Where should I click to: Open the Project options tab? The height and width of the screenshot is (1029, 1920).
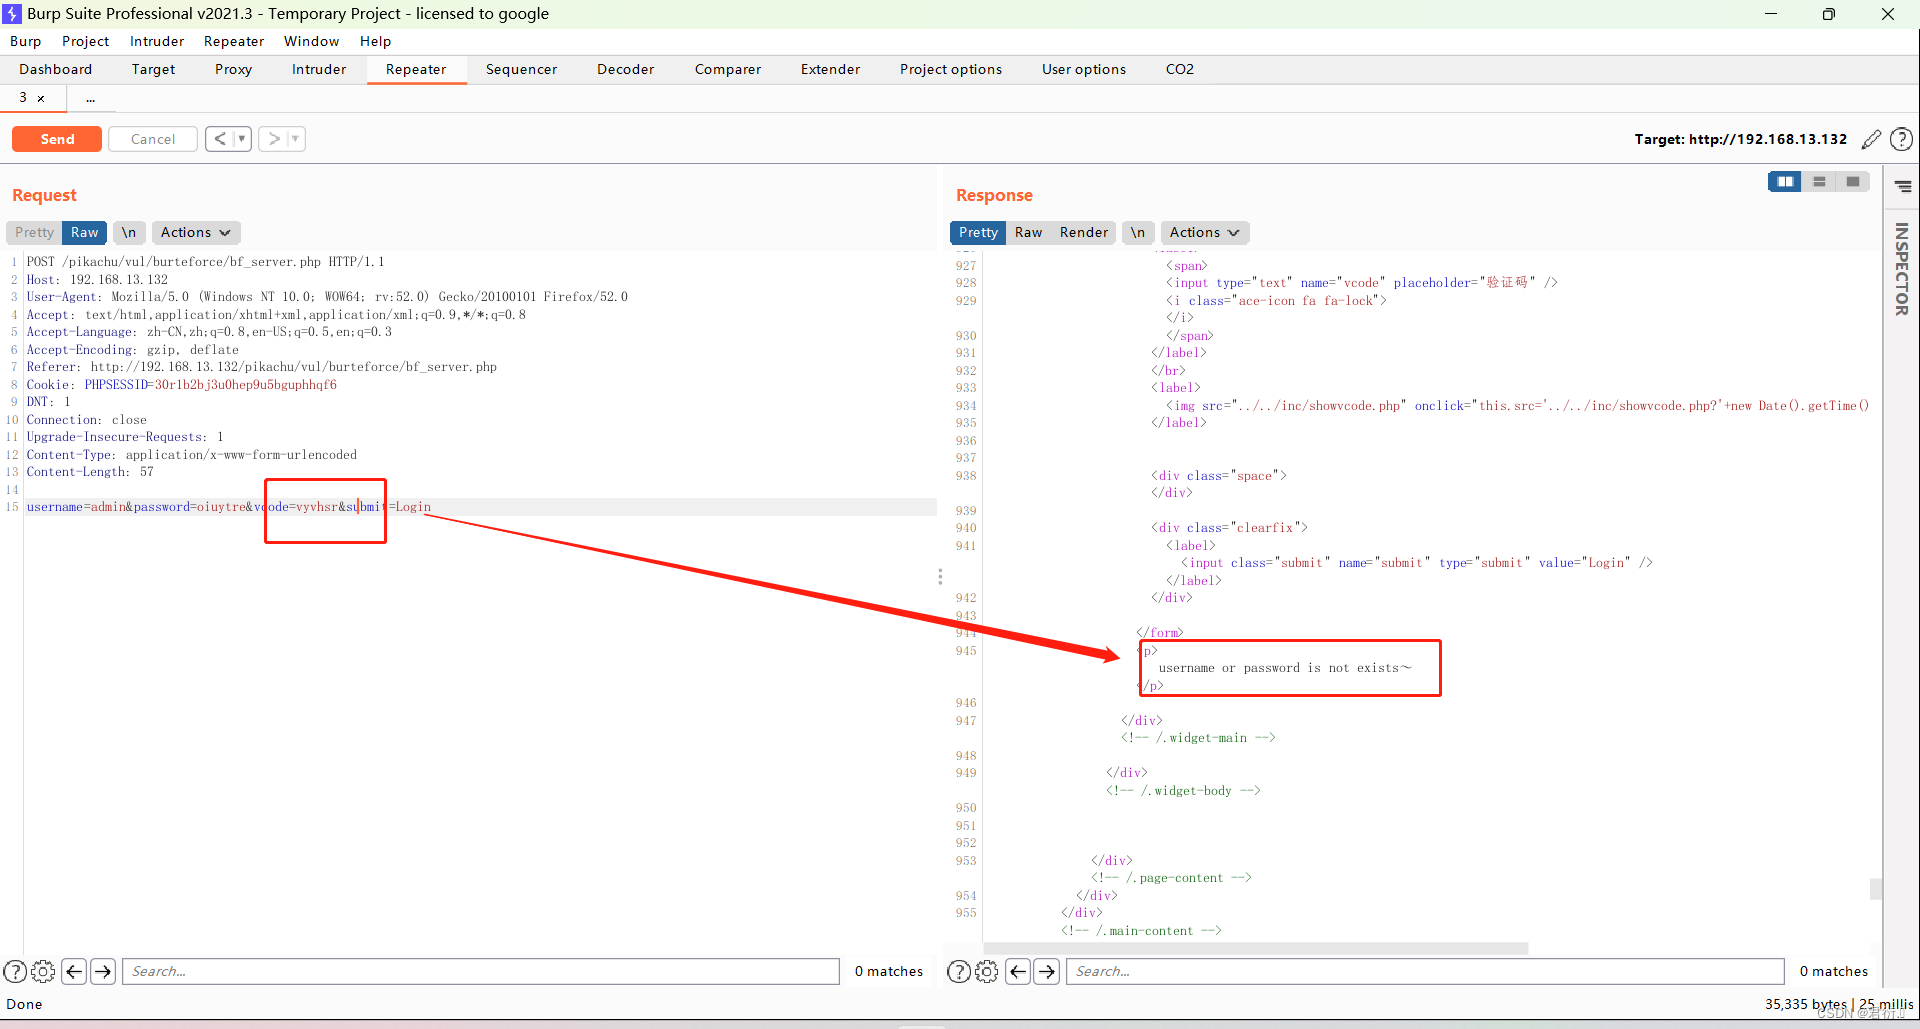(950, 69)
